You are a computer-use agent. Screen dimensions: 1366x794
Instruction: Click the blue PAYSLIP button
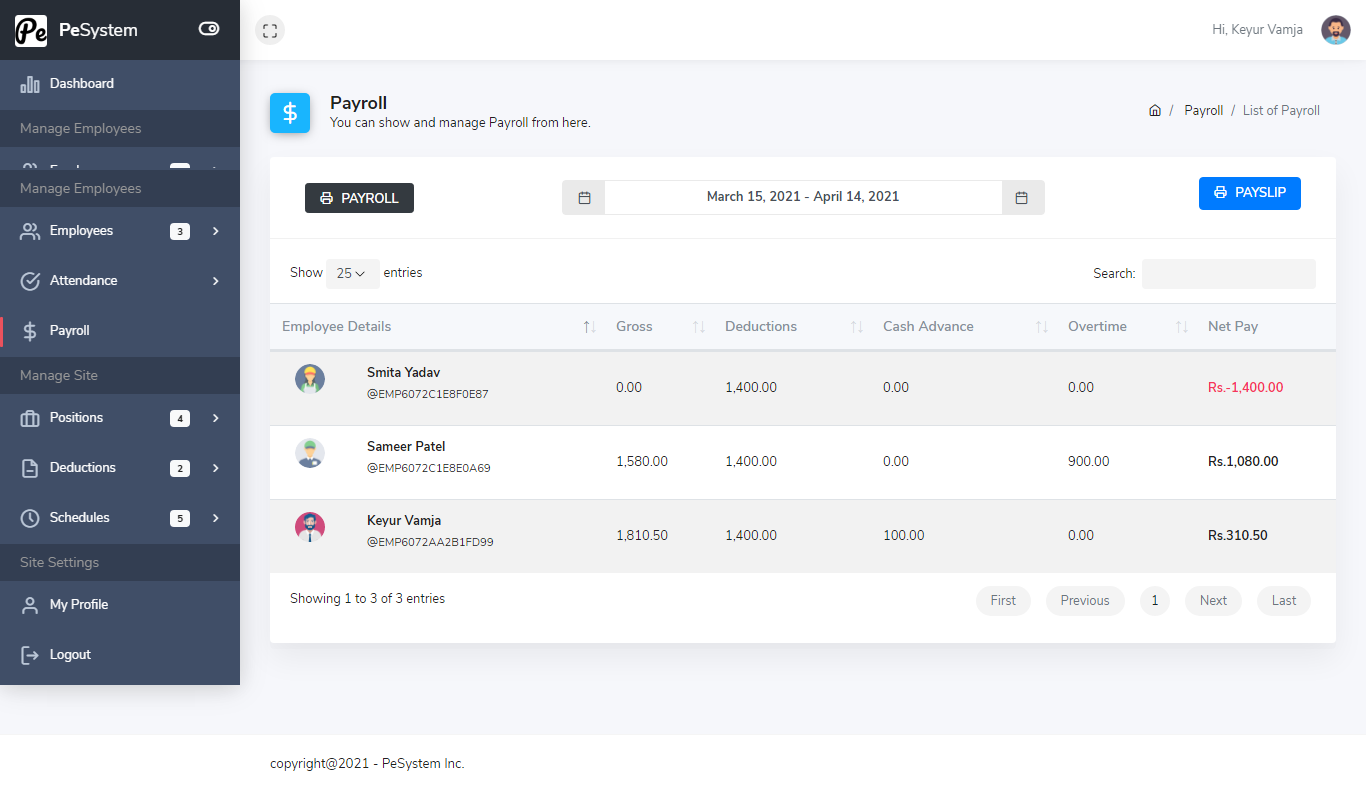click(x=1249, y=193)
